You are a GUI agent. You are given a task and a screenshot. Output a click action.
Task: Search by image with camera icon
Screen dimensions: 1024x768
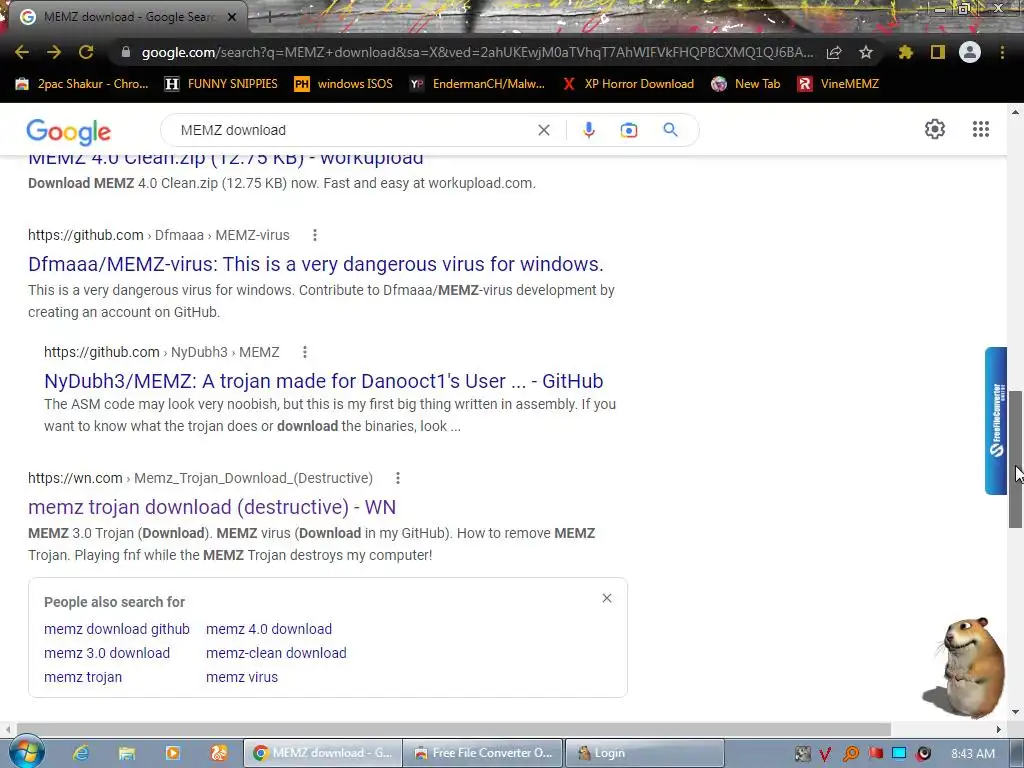click(x=628, y=130)
